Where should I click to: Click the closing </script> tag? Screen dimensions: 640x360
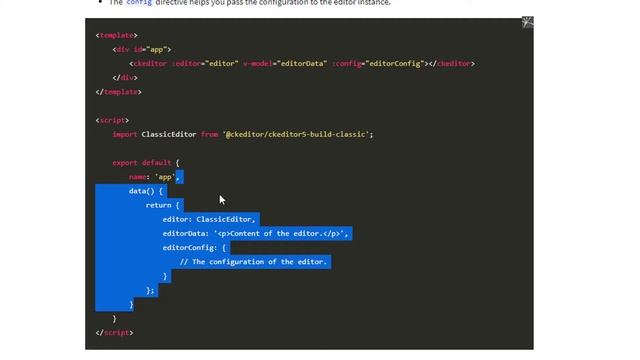[114, 333]
